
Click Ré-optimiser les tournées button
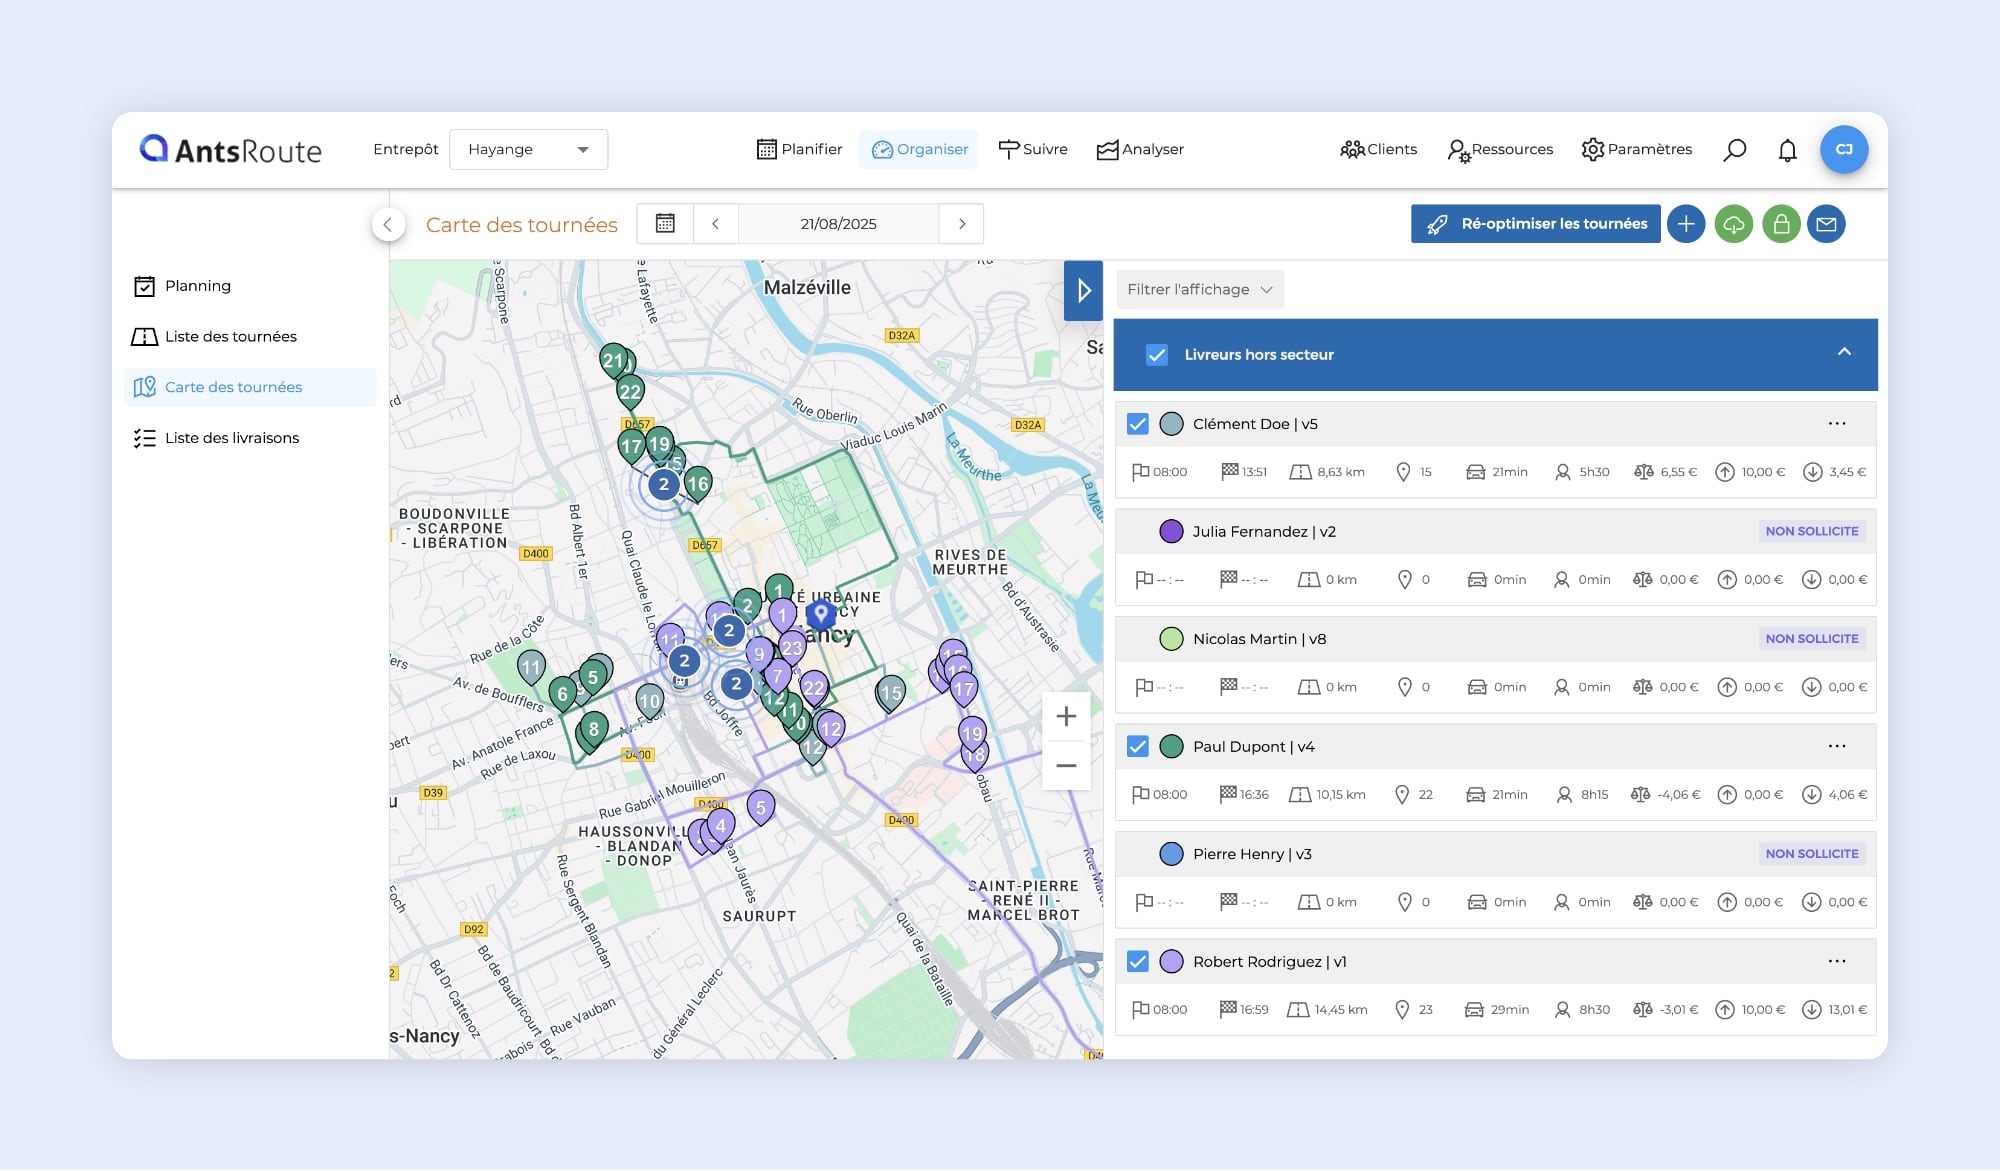point(1535,224)
